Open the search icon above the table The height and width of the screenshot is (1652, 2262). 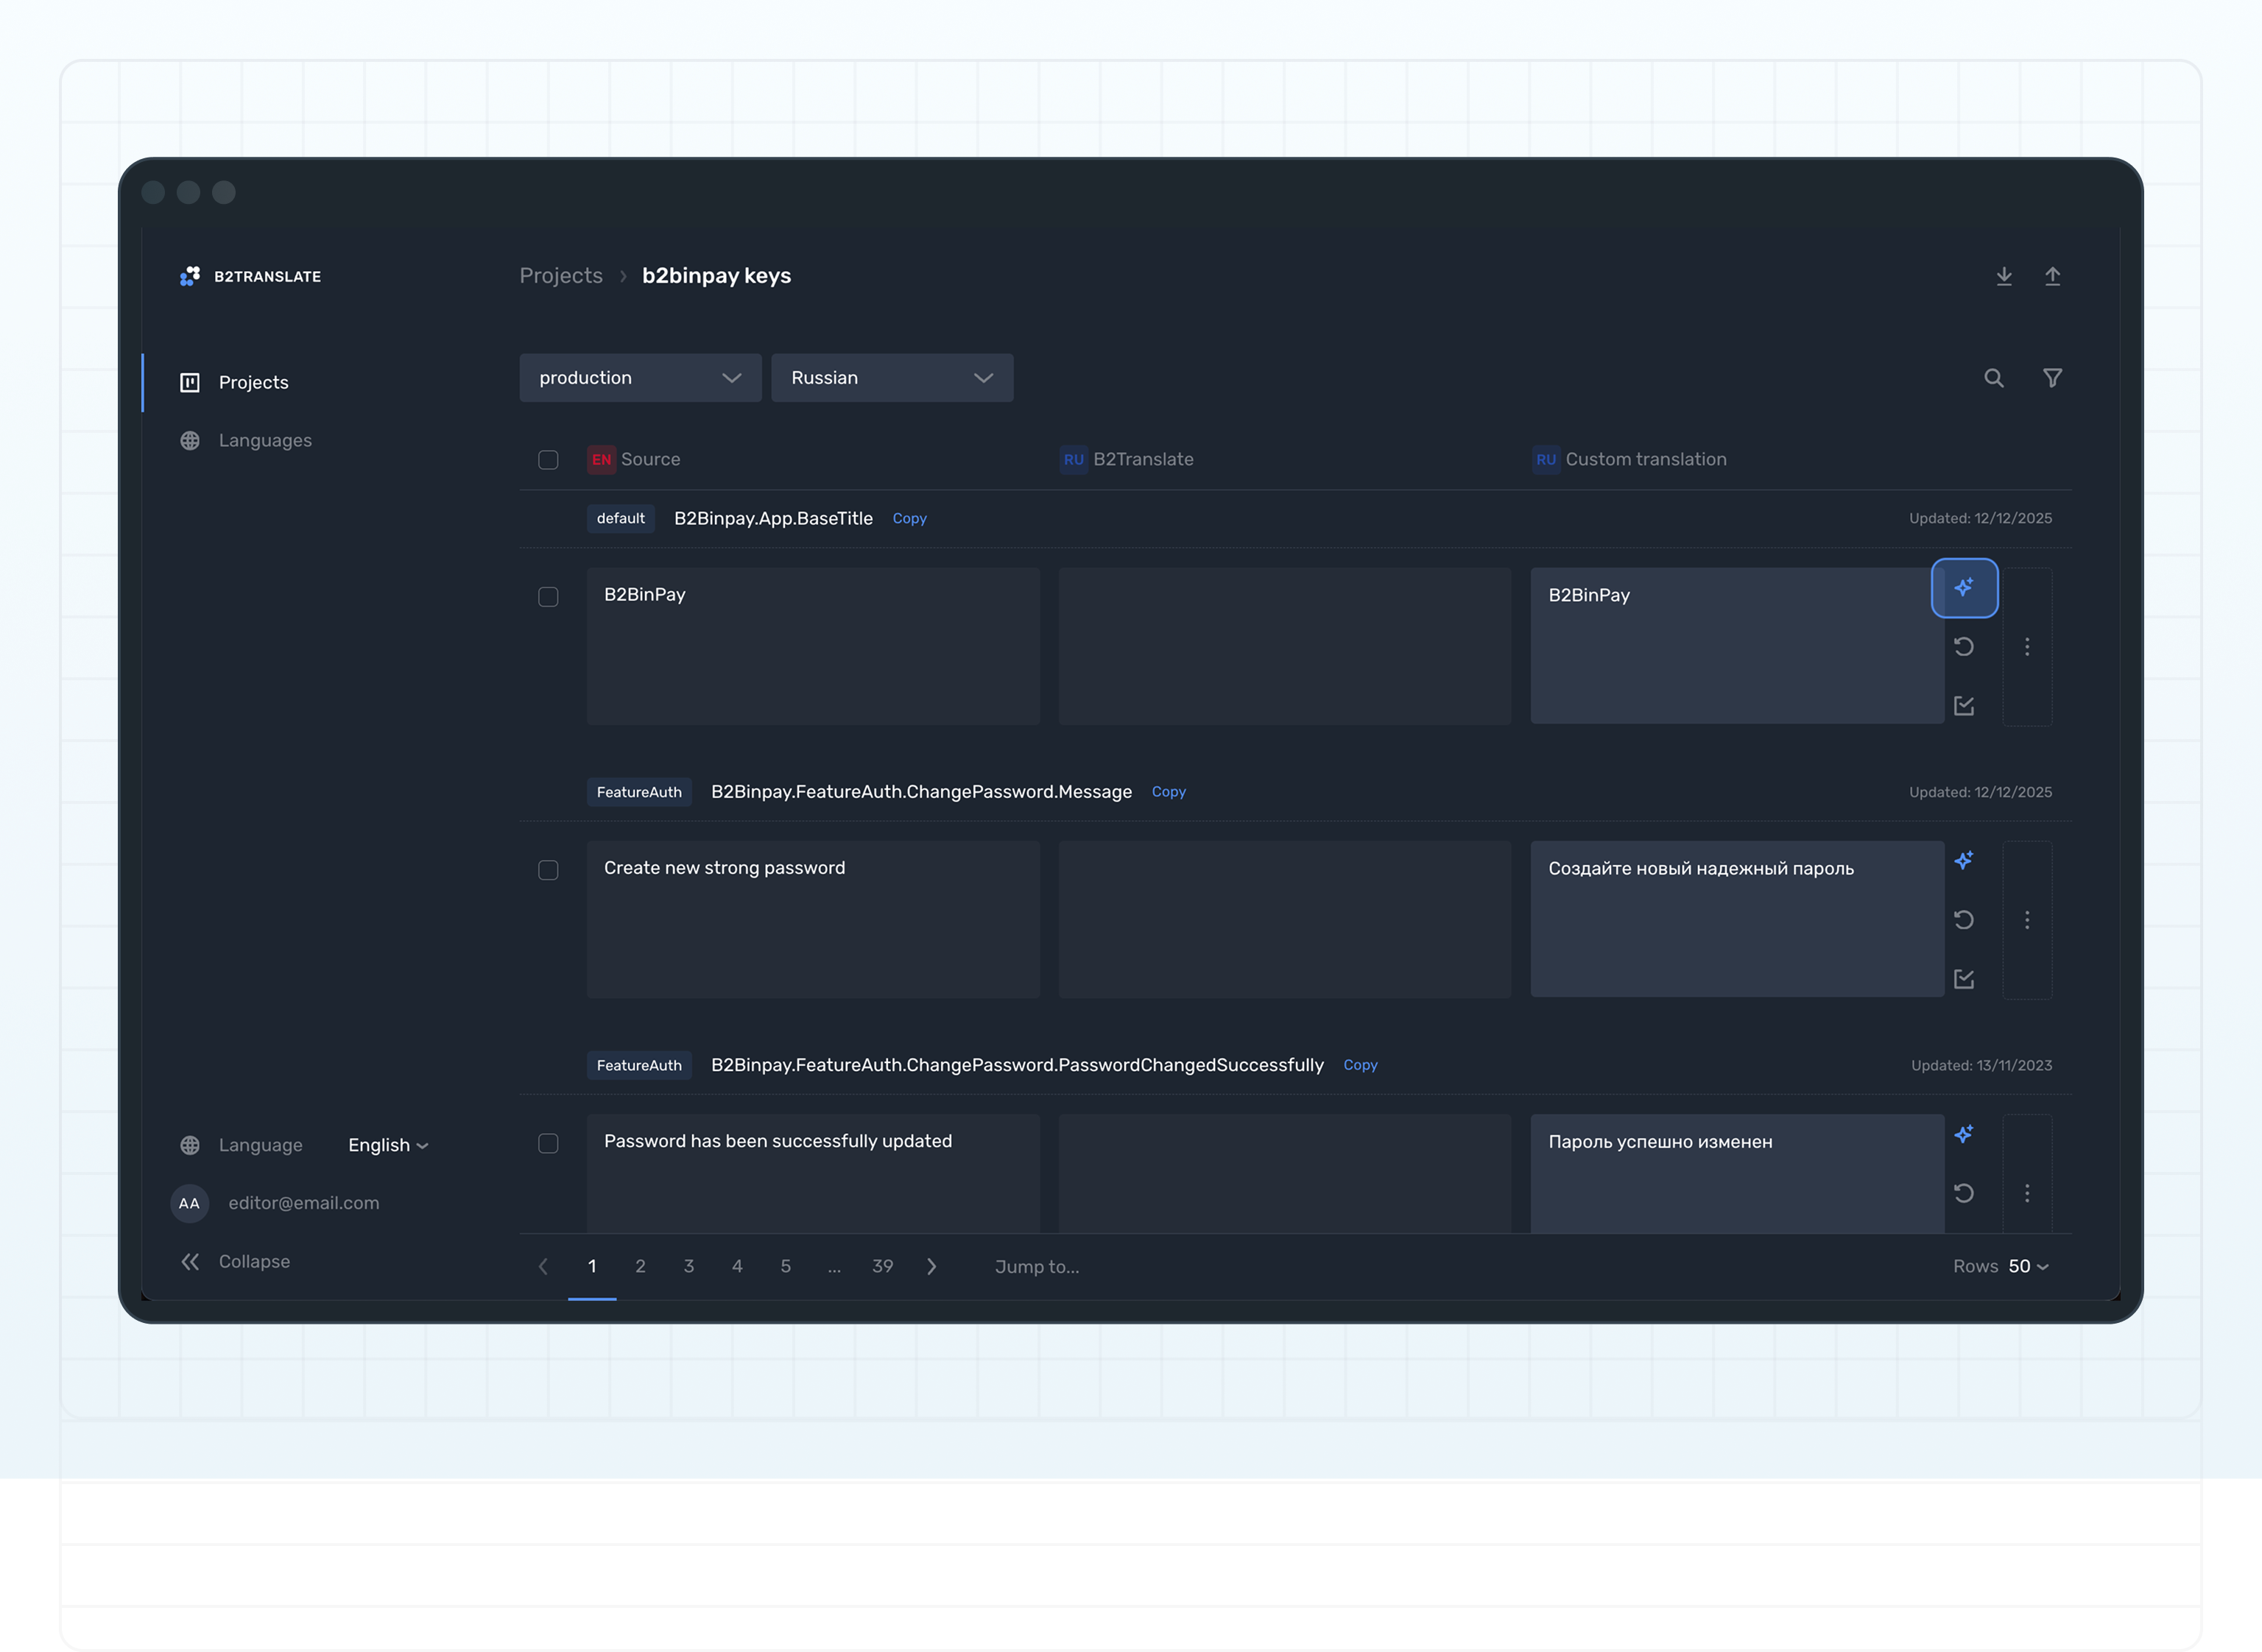1993,378
